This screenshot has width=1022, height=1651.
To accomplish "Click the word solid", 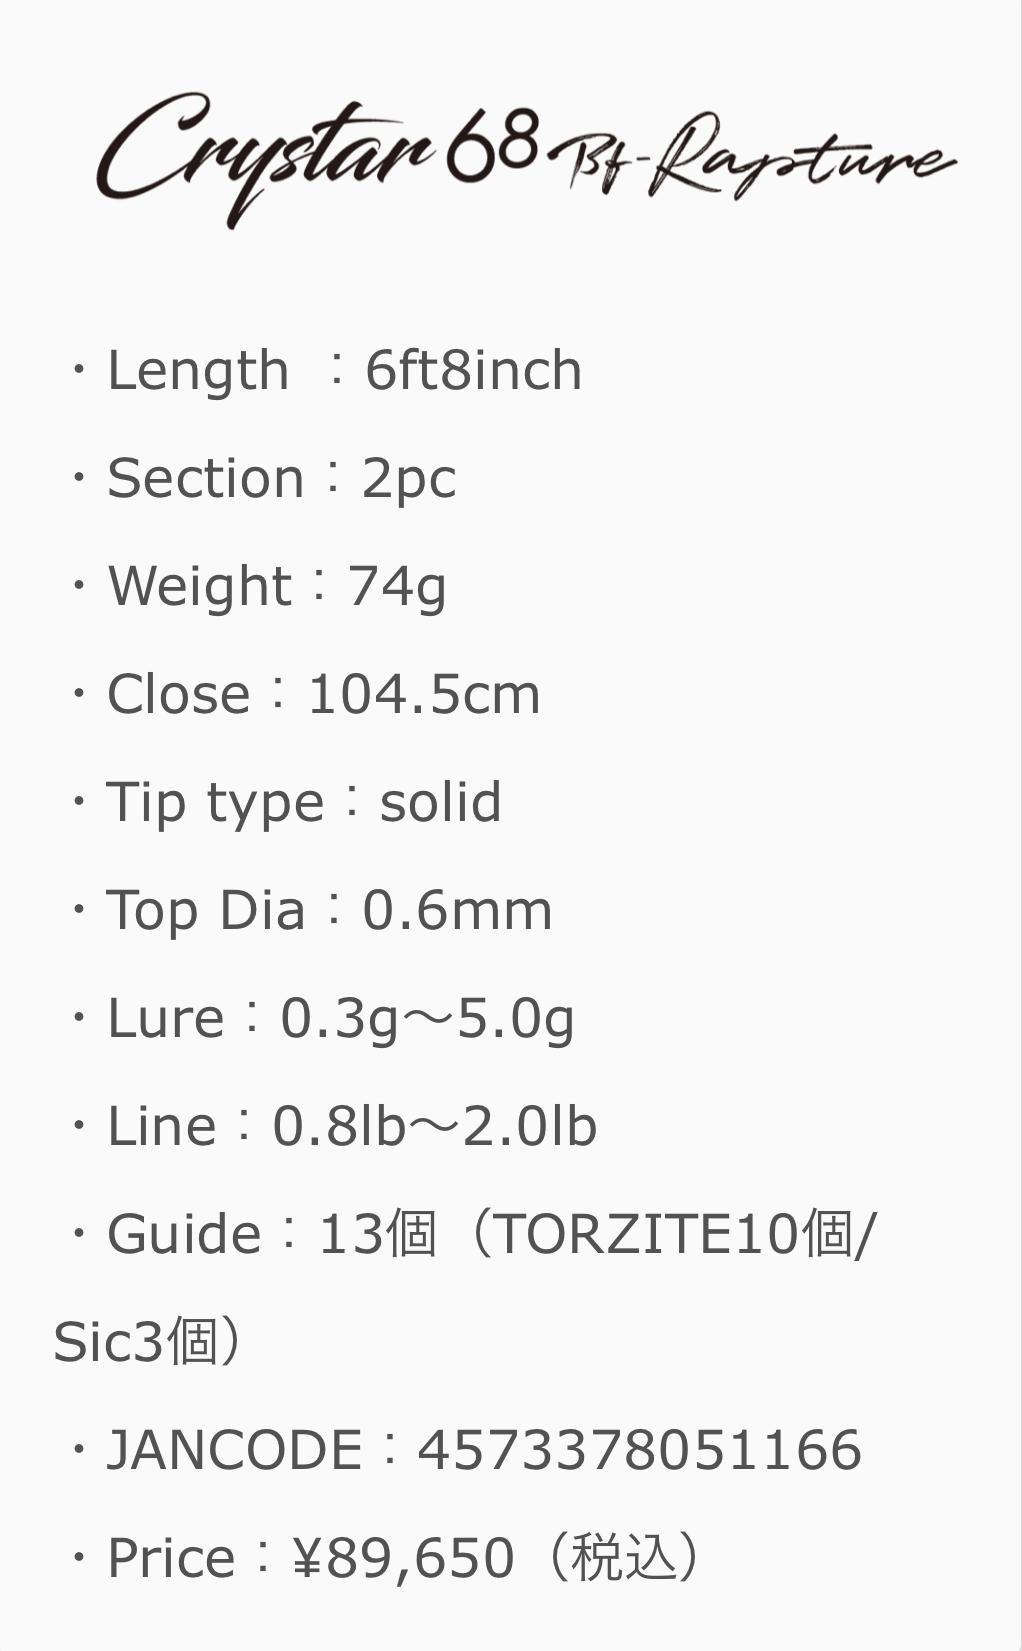I will tap(440, 803).
